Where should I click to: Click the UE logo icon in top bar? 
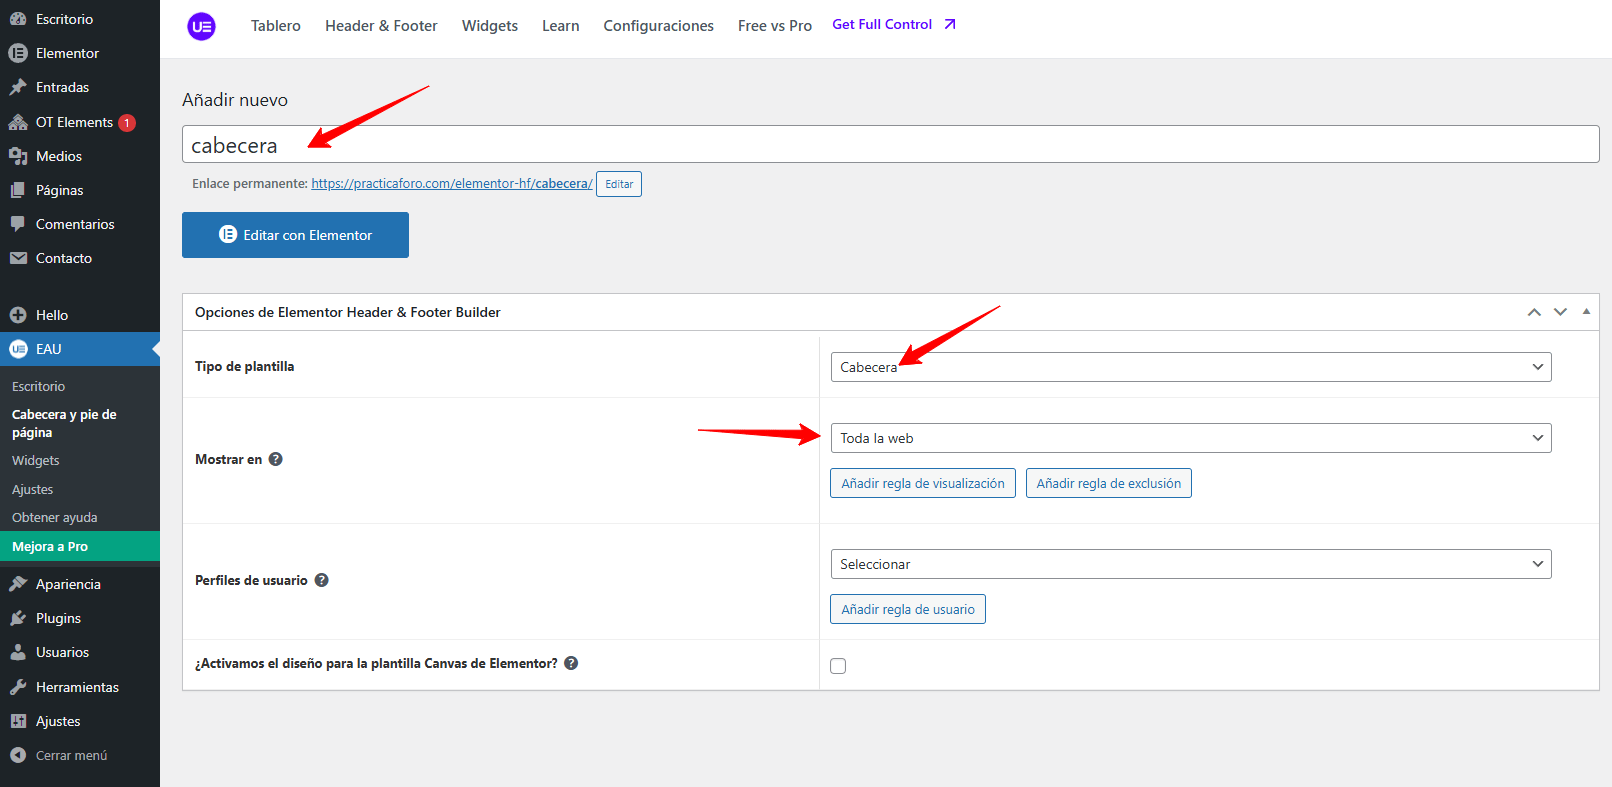pyautogui.click(x=201, y=26)
